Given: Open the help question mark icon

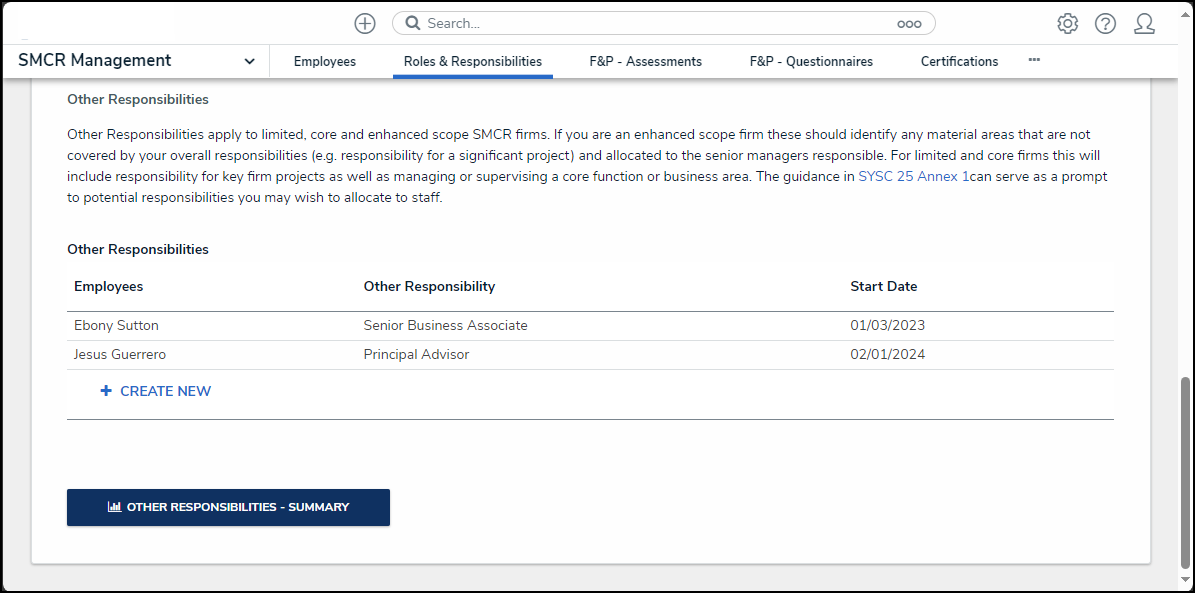Looking at the screenshot, I should click(1105, 23).
